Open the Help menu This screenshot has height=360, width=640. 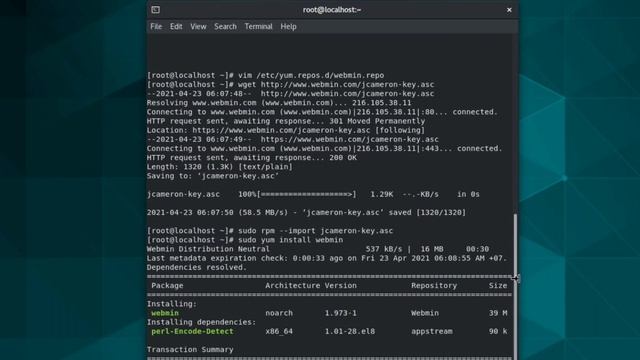tap(288, 27)
